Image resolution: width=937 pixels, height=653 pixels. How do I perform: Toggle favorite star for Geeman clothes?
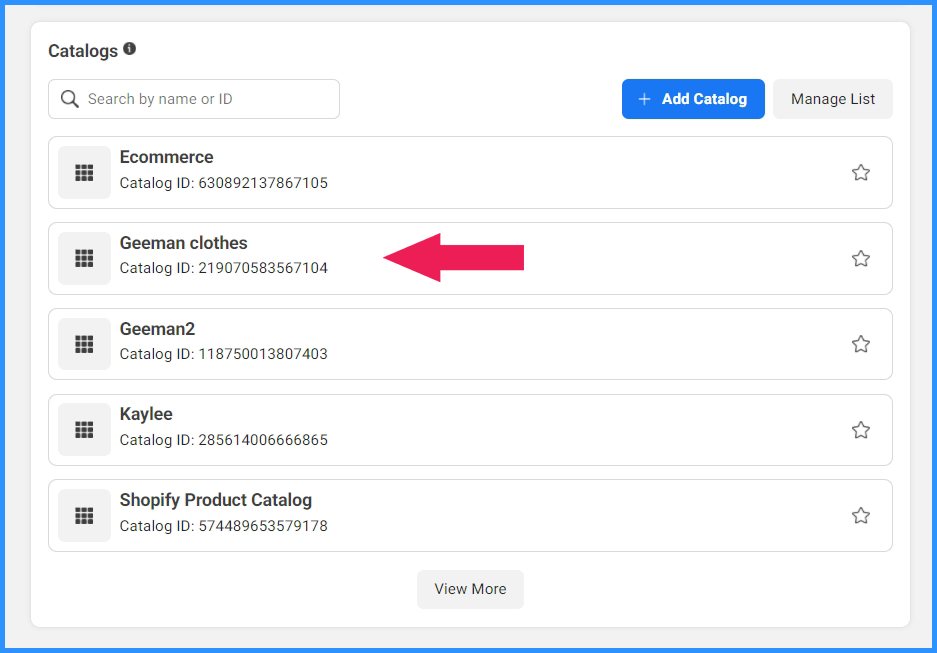[861, 259]
